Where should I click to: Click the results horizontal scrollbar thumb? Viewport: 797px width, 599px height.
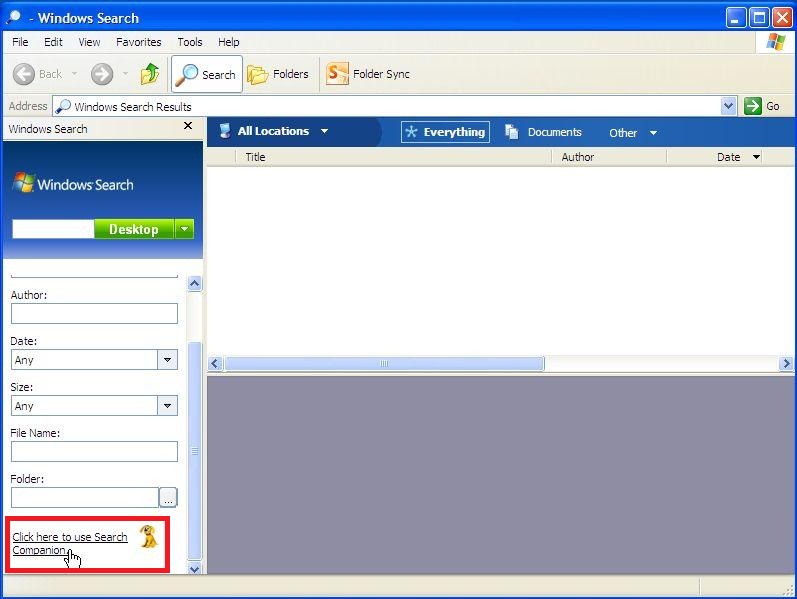[384, 364]
